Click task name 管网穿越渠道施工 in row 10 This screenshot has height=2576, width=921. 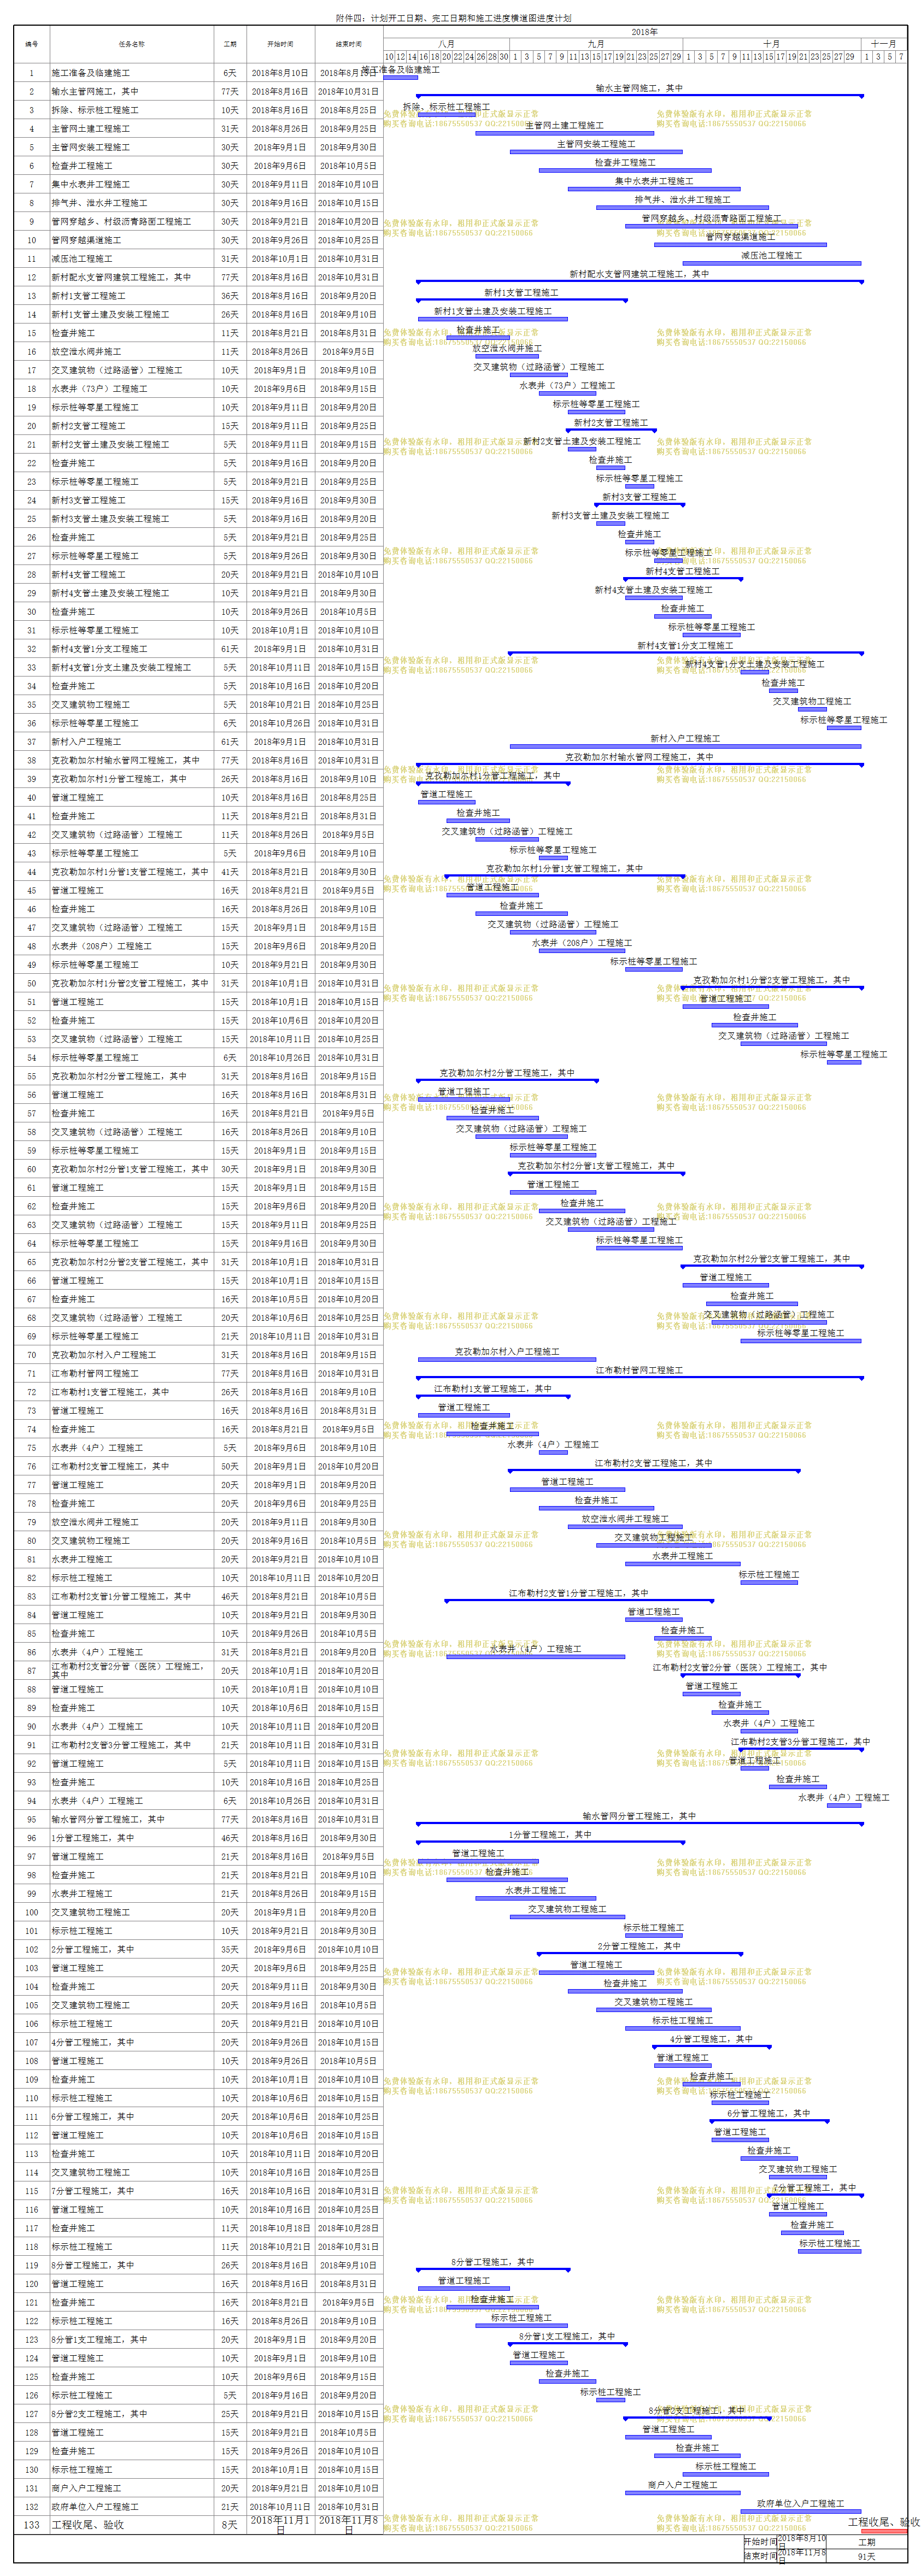[x=86, y=240]
